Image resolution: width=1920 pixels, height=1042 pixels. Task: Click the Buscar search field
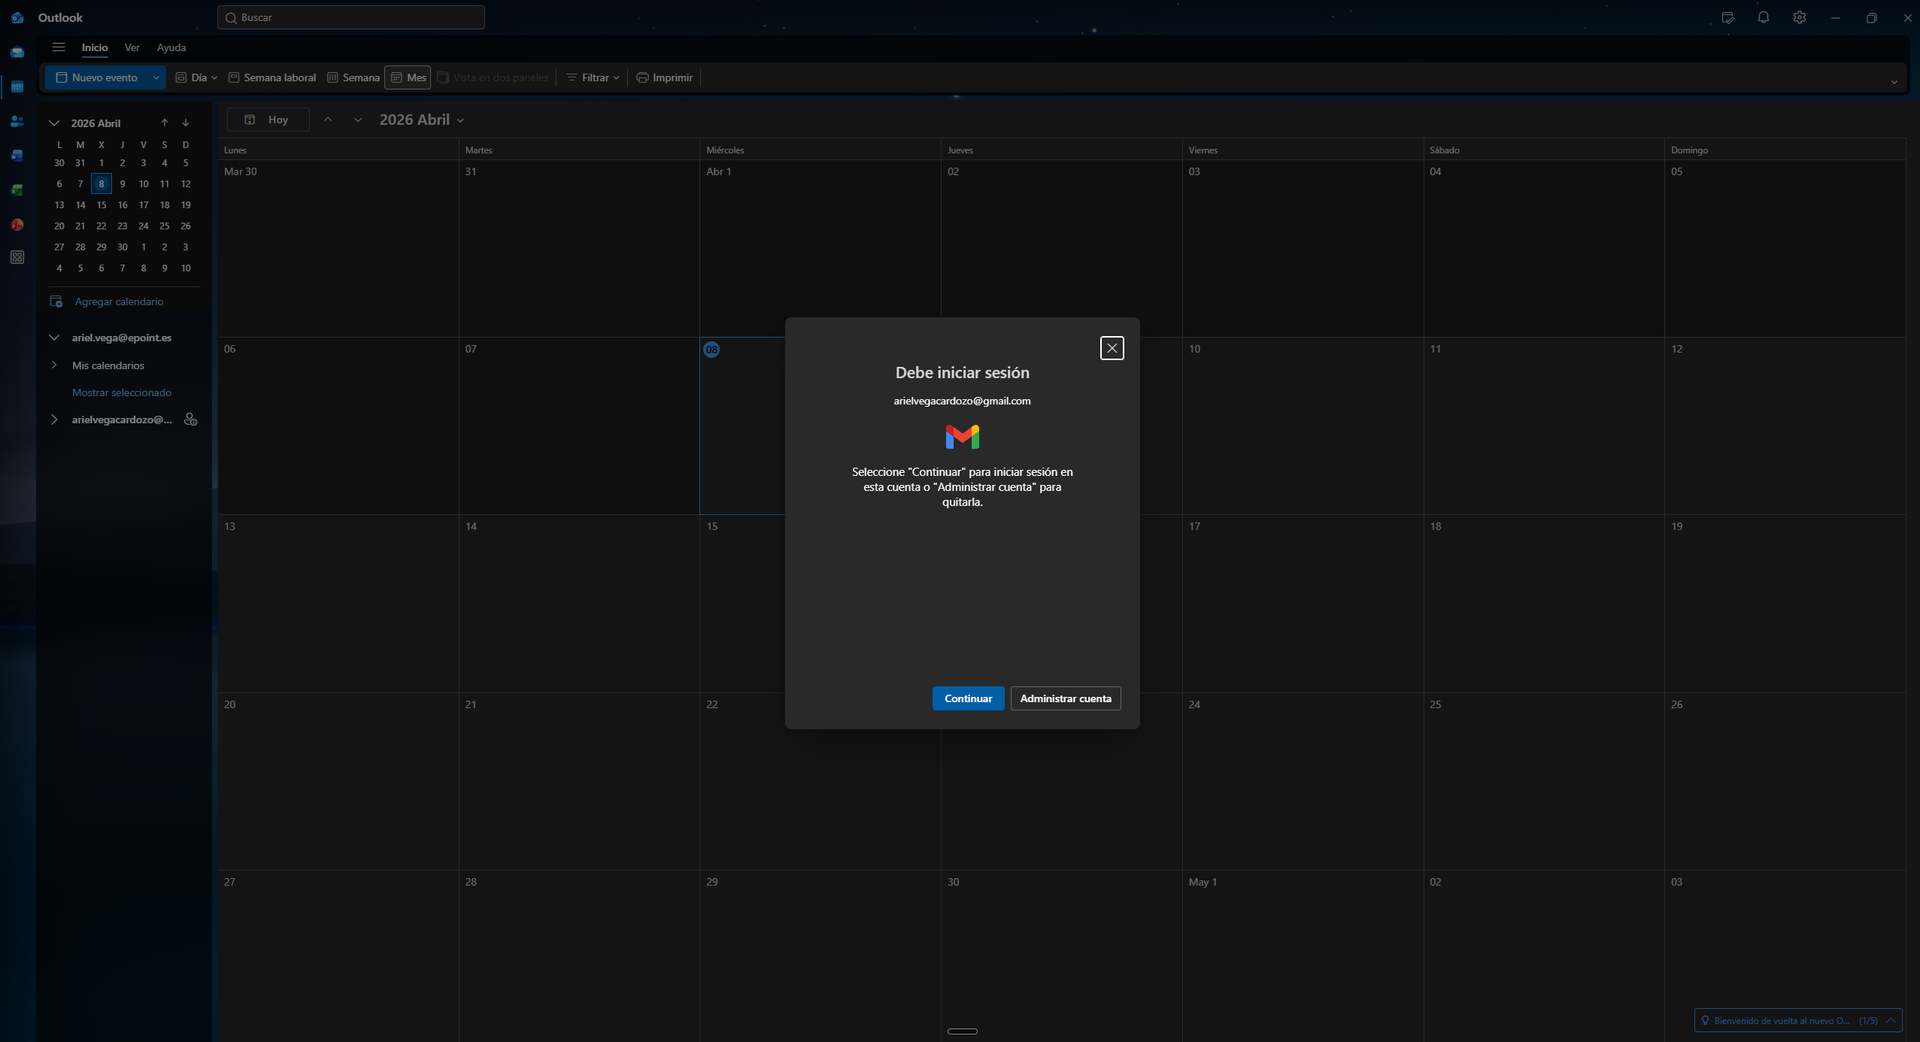click(351, 17)
